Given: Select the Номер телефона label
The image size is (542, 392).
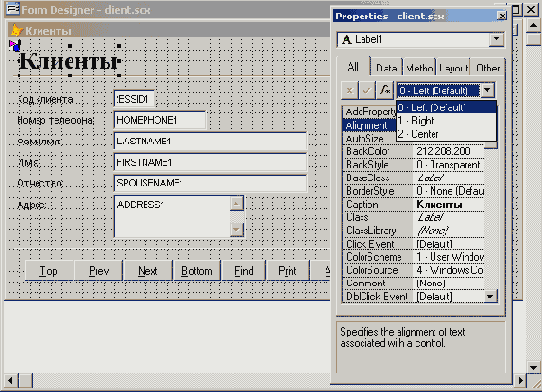Looking at the screenshot, I should [x=56, y=120].
